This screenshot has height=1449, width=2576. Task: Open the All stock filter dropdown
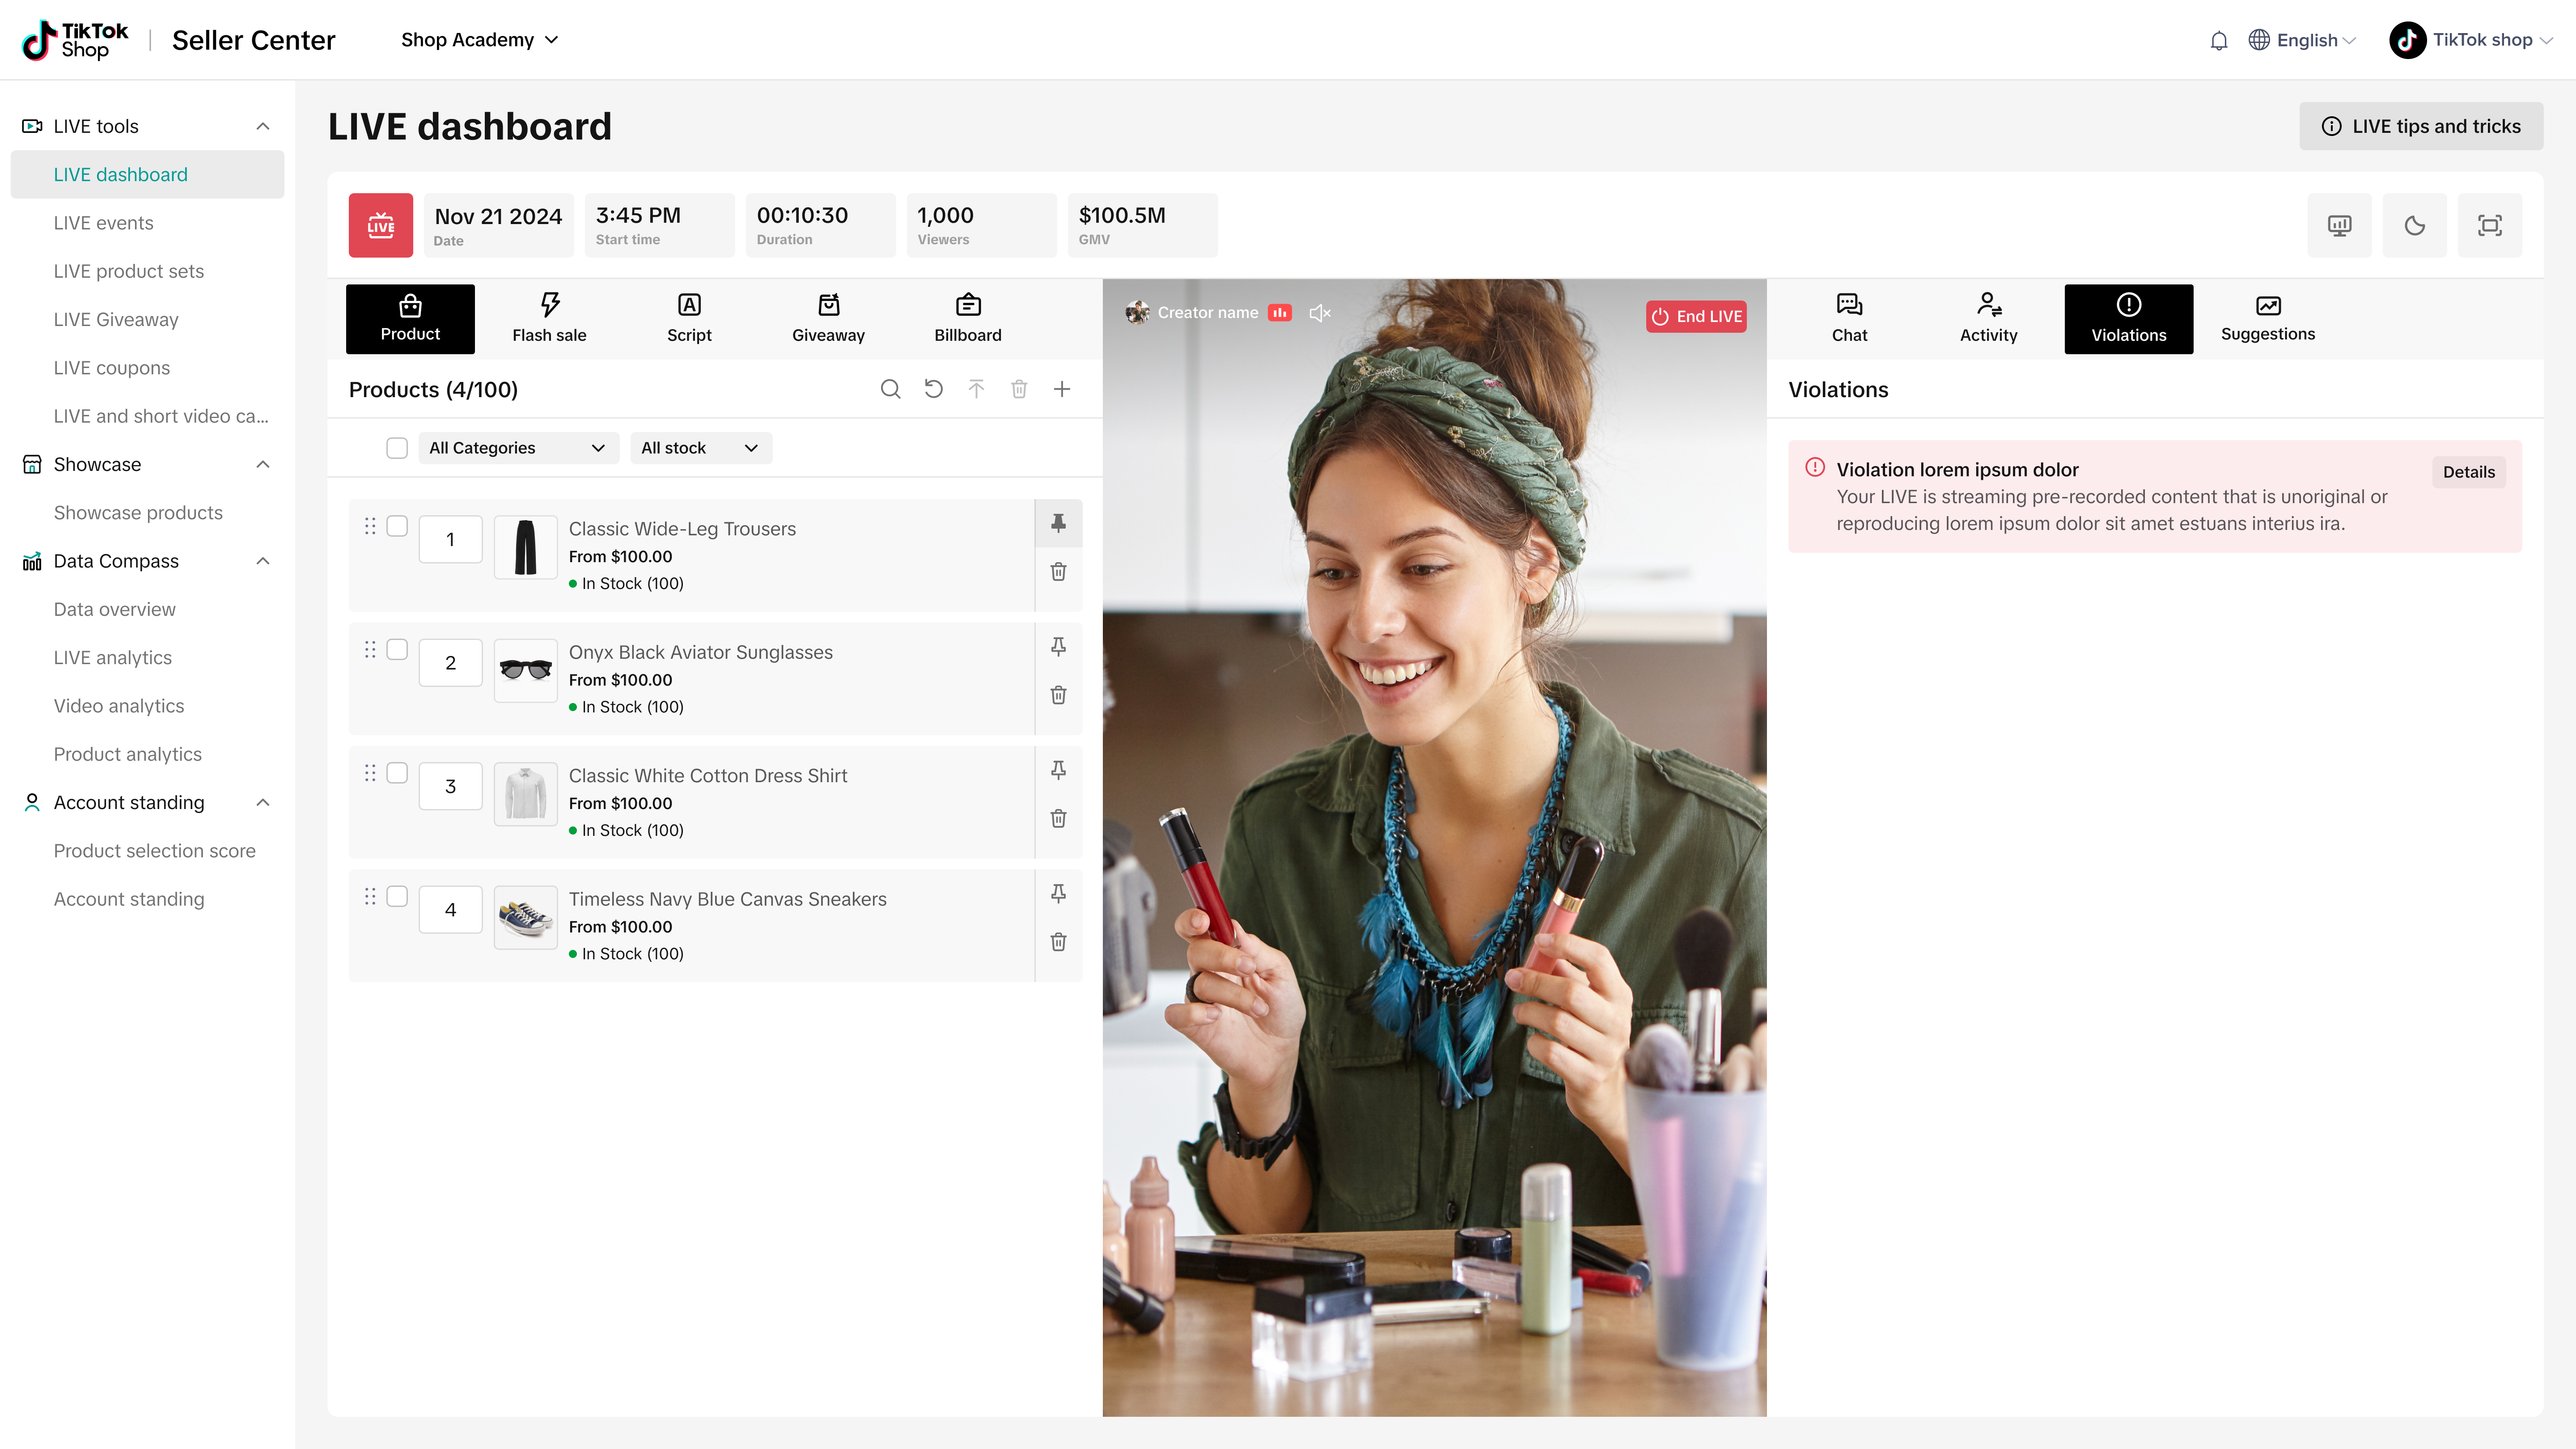(x=699, y=448)
